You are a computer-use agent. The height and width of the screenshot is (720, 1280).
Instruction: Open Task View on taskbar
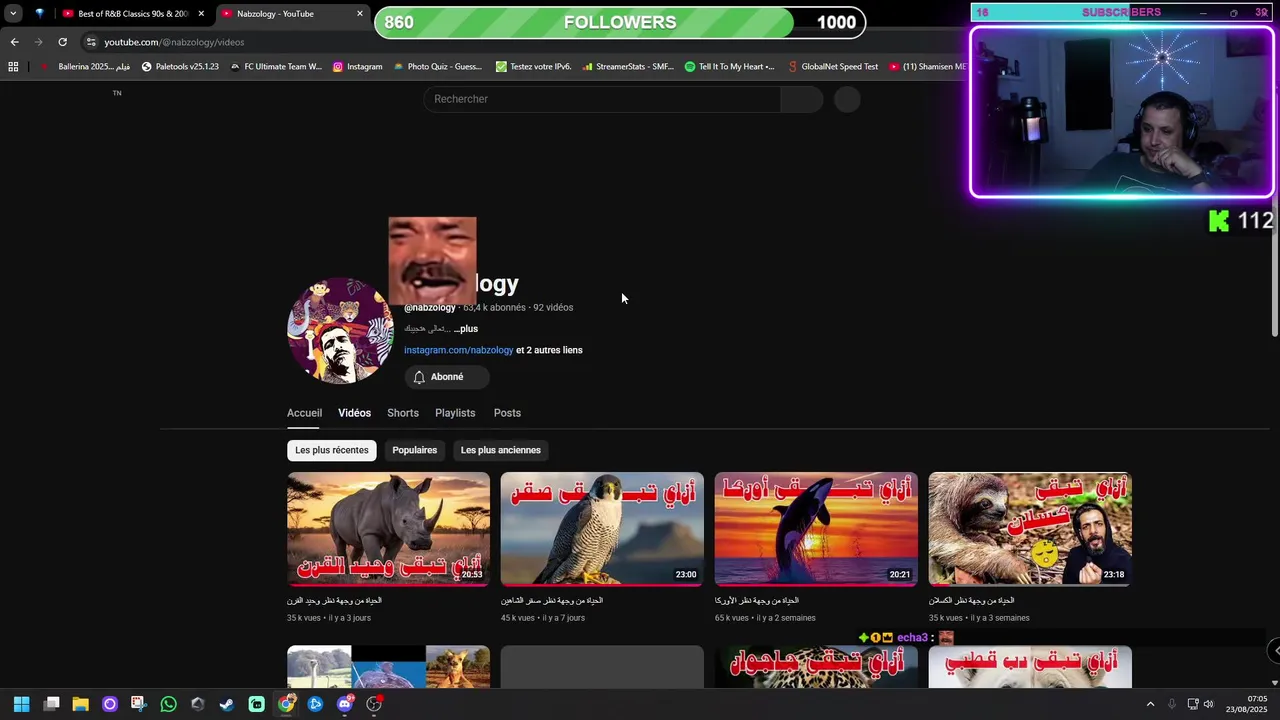(x=52, y=704)
